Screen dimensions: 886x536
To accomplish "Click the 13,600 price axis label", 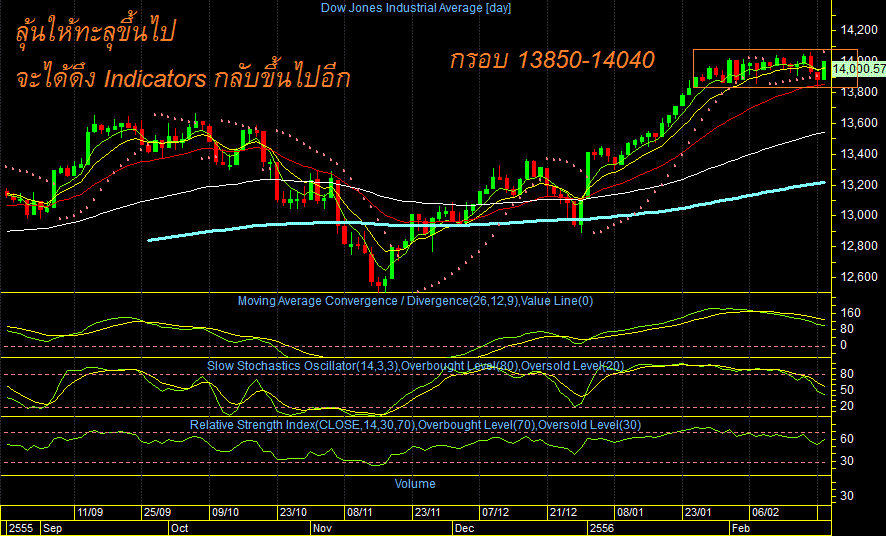I will (x=859, y=123).
